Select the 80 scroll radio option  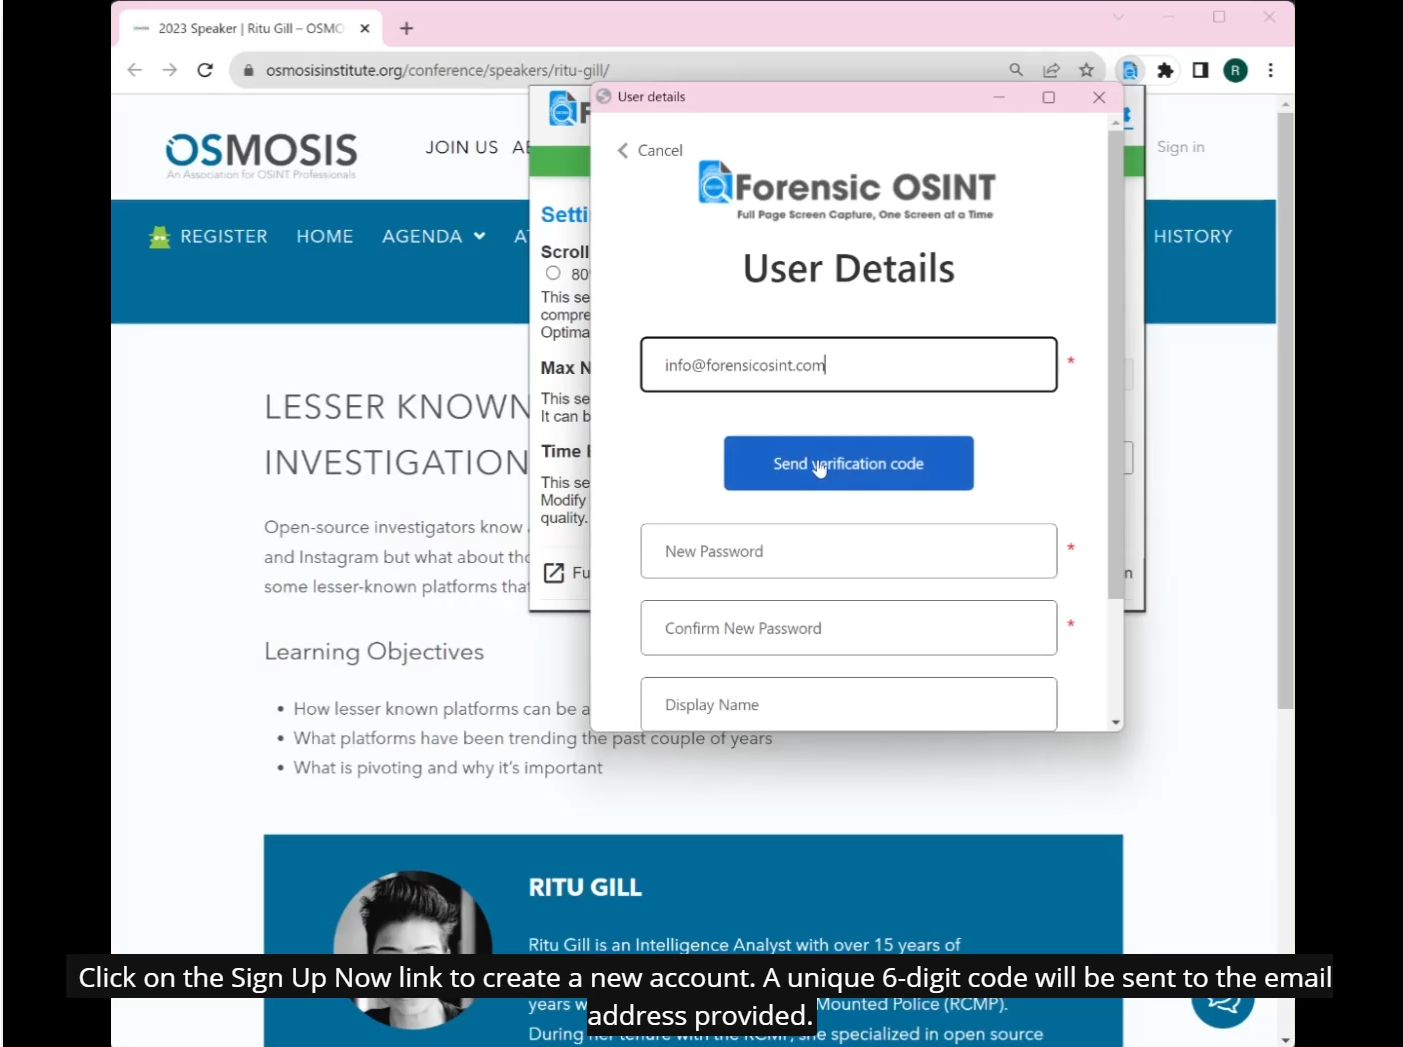tap(553, 273)
